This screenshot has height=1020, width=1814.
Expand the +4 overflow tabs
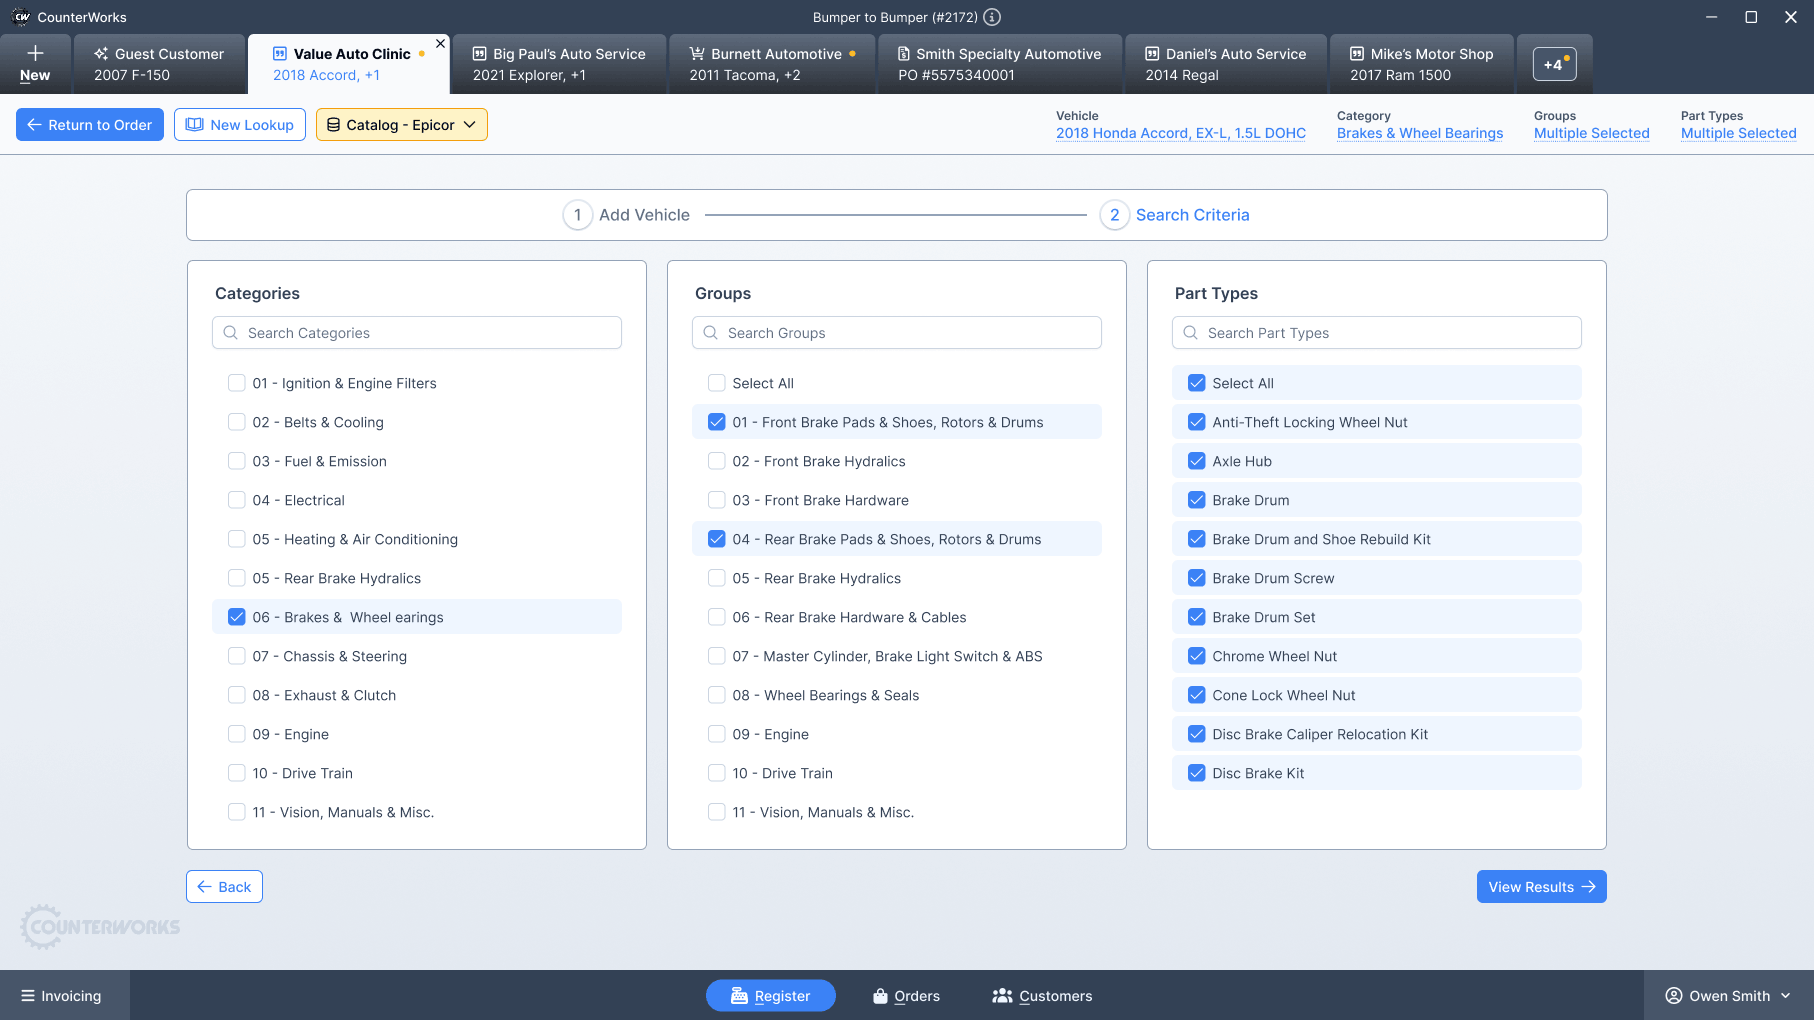[x=1554, y=65]
